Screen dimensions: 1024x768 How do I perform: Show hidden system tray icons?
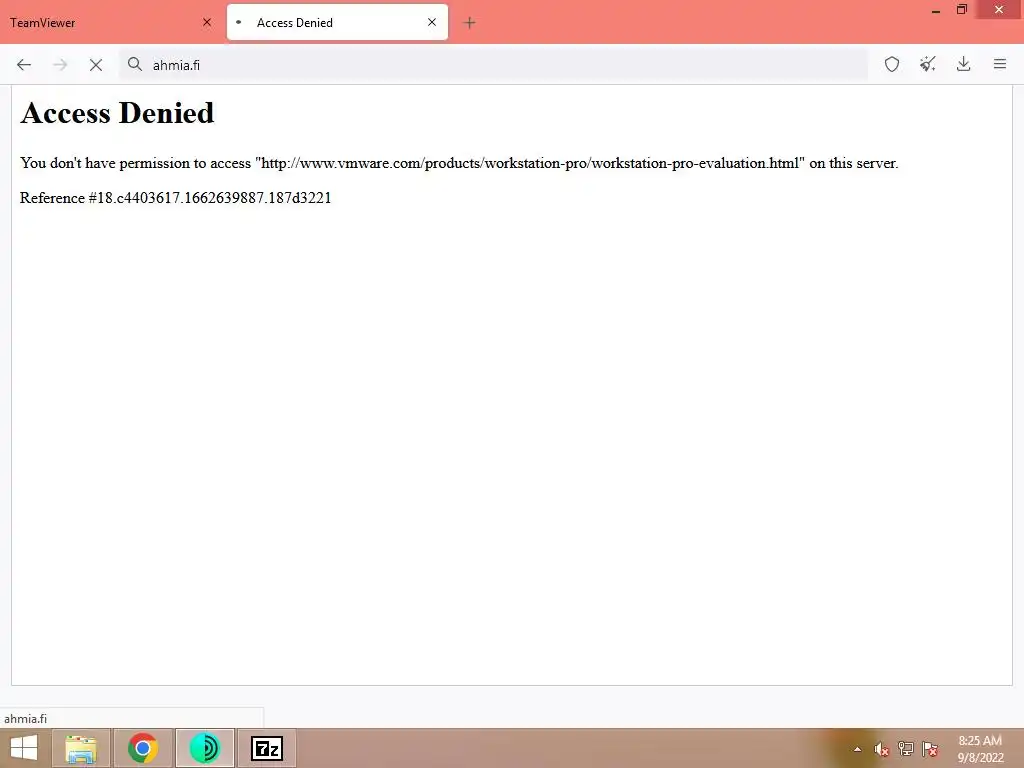coord(857,749)
